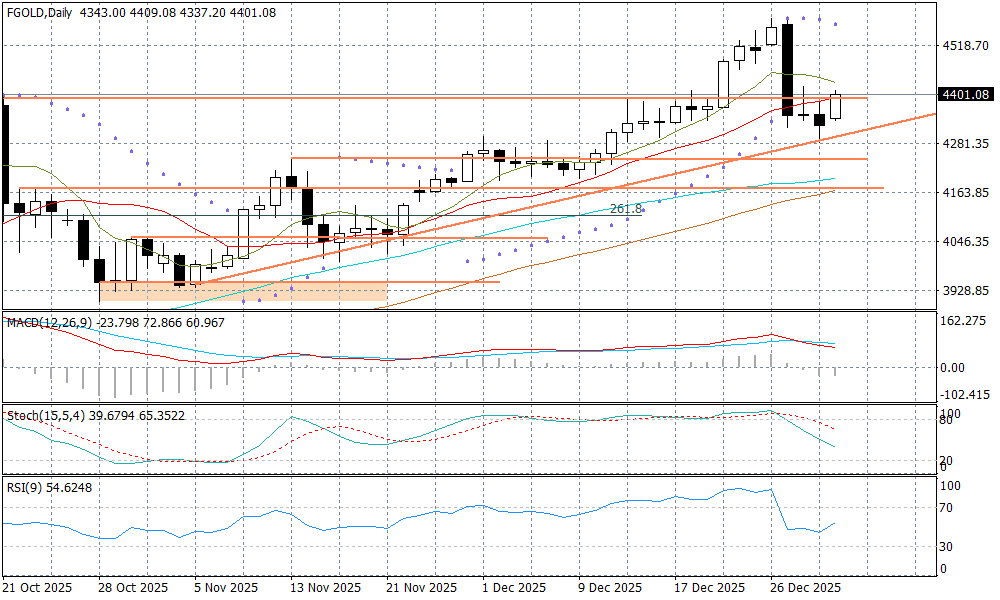Click the 21 Oct 2025 date label
This screenshot has height=600, width=1000.
pos(38,587)
